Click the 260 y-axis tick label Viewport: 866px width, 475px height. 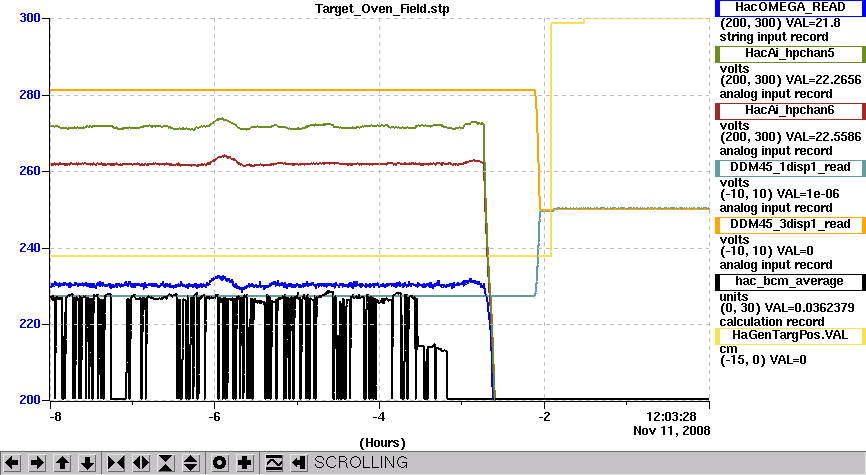(30, 171)
